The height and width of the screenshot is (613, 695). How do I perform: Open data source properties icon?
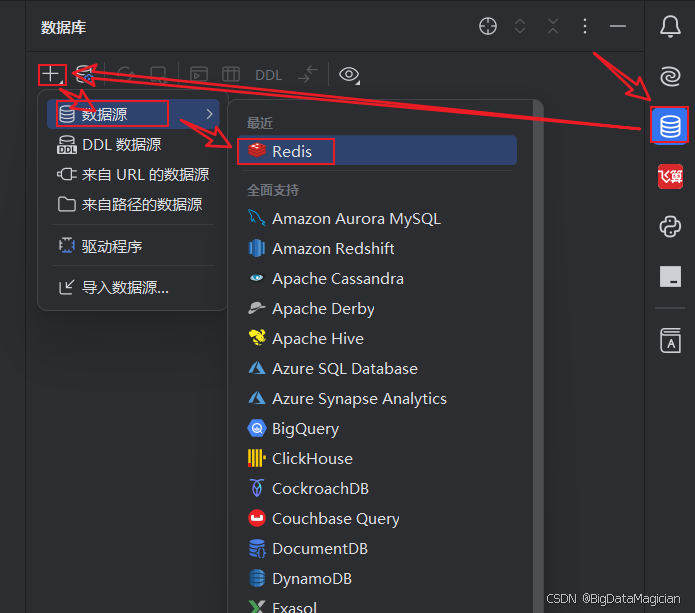pos(84,74)
